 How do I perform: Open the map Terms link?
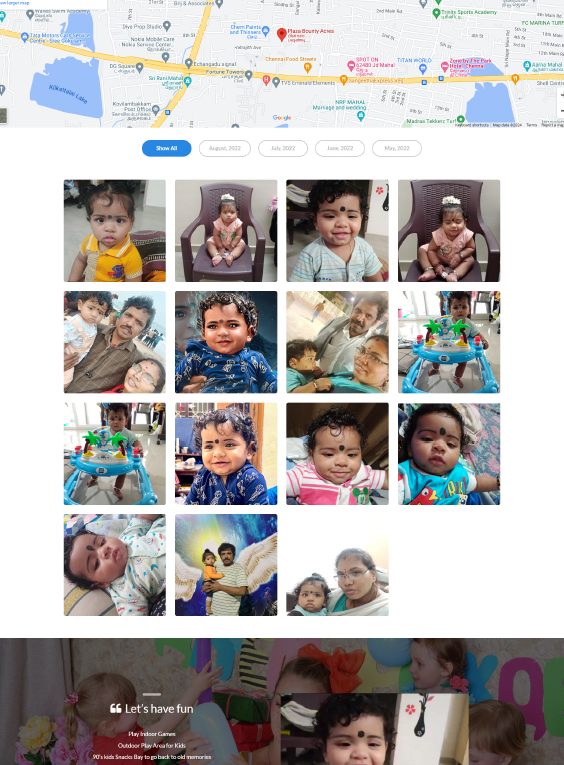coord(531,125)
